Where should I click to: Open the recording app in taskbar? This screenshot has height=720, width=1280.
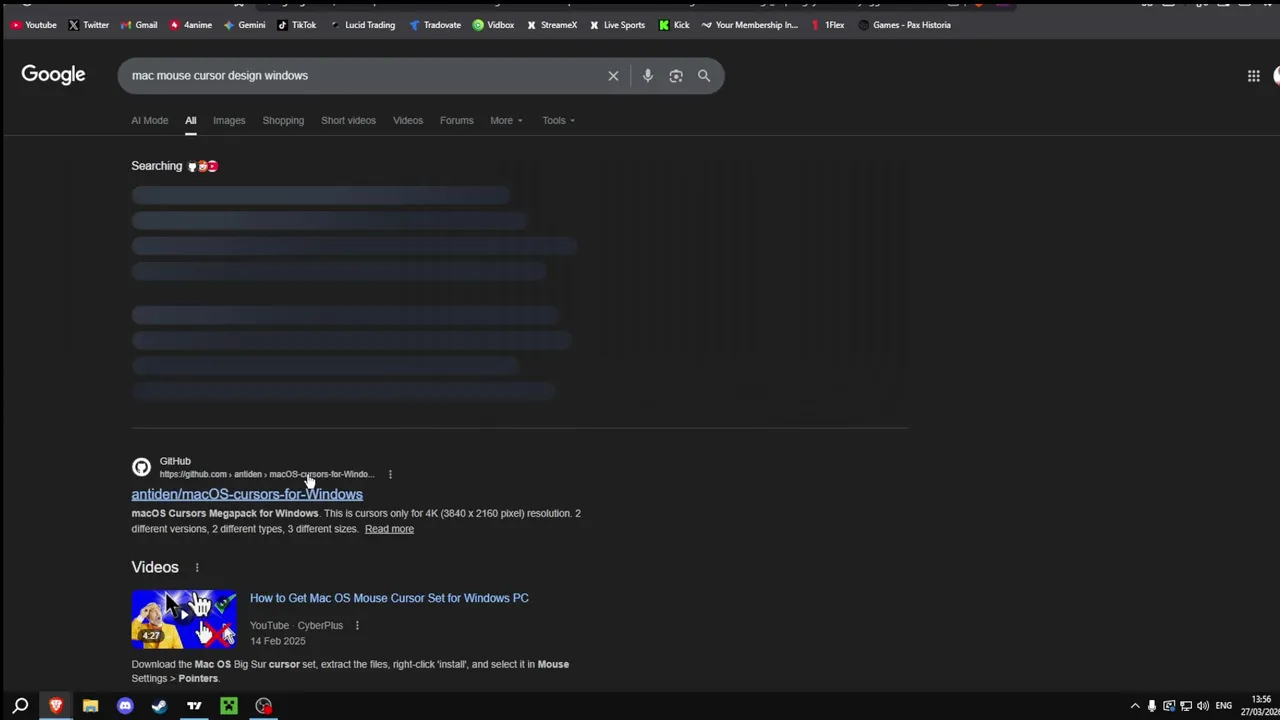[x=264, y=706]
